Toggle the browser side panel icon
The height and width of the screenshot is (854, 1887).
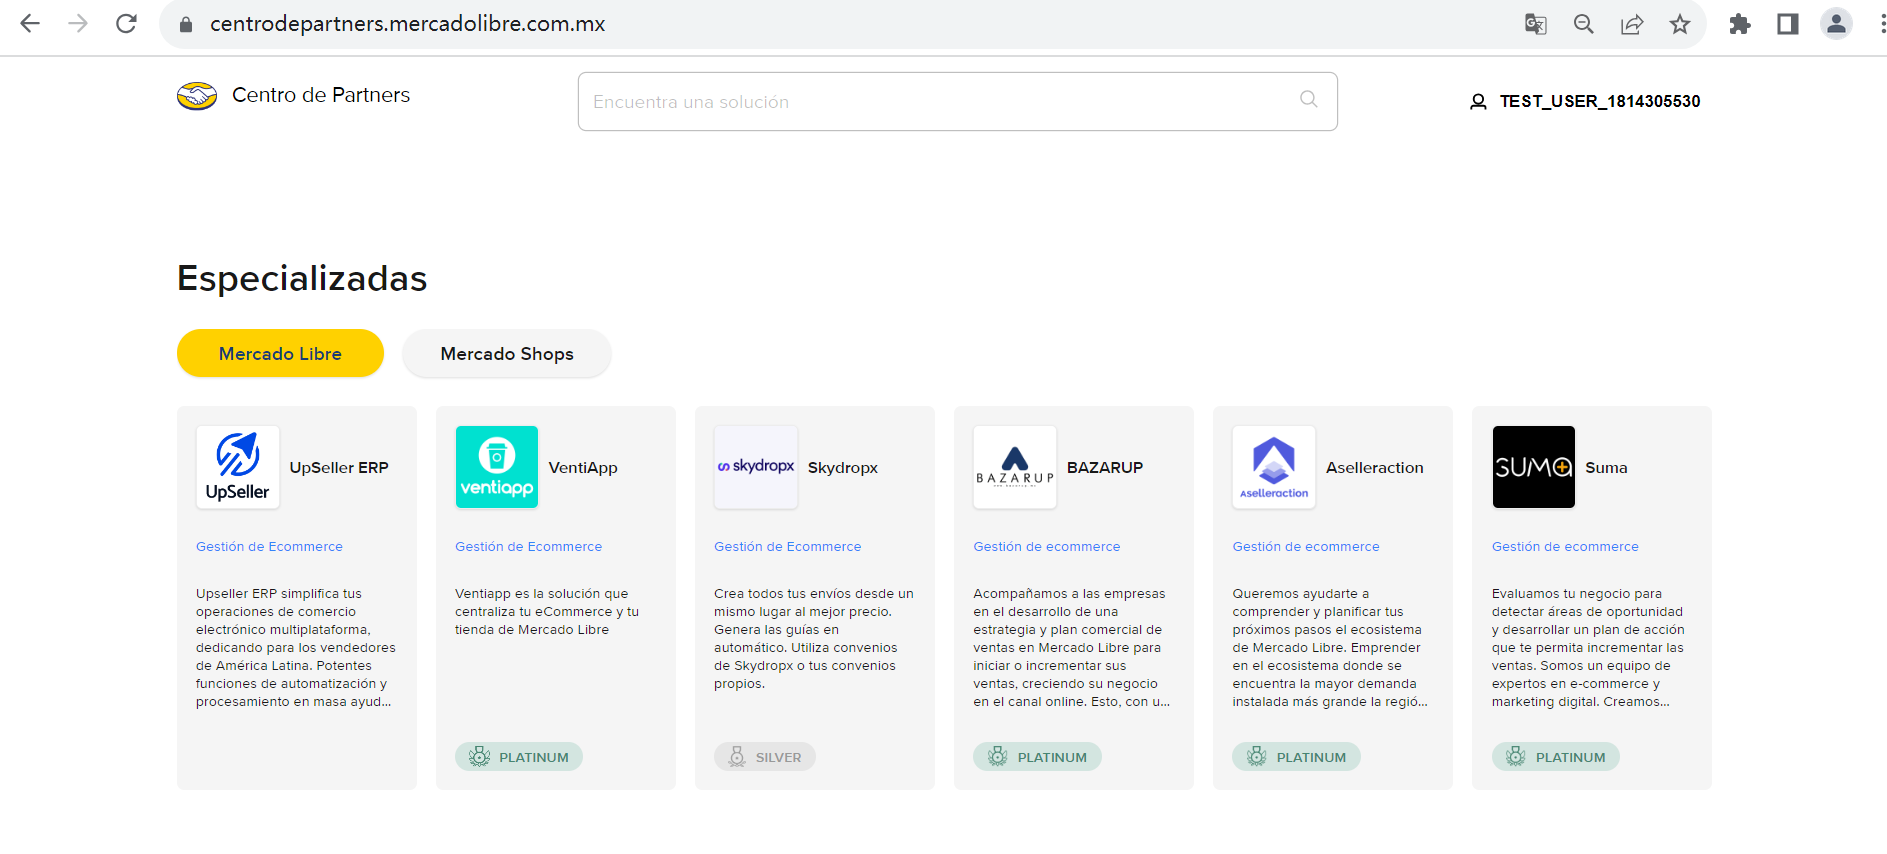click(1788, 24)
